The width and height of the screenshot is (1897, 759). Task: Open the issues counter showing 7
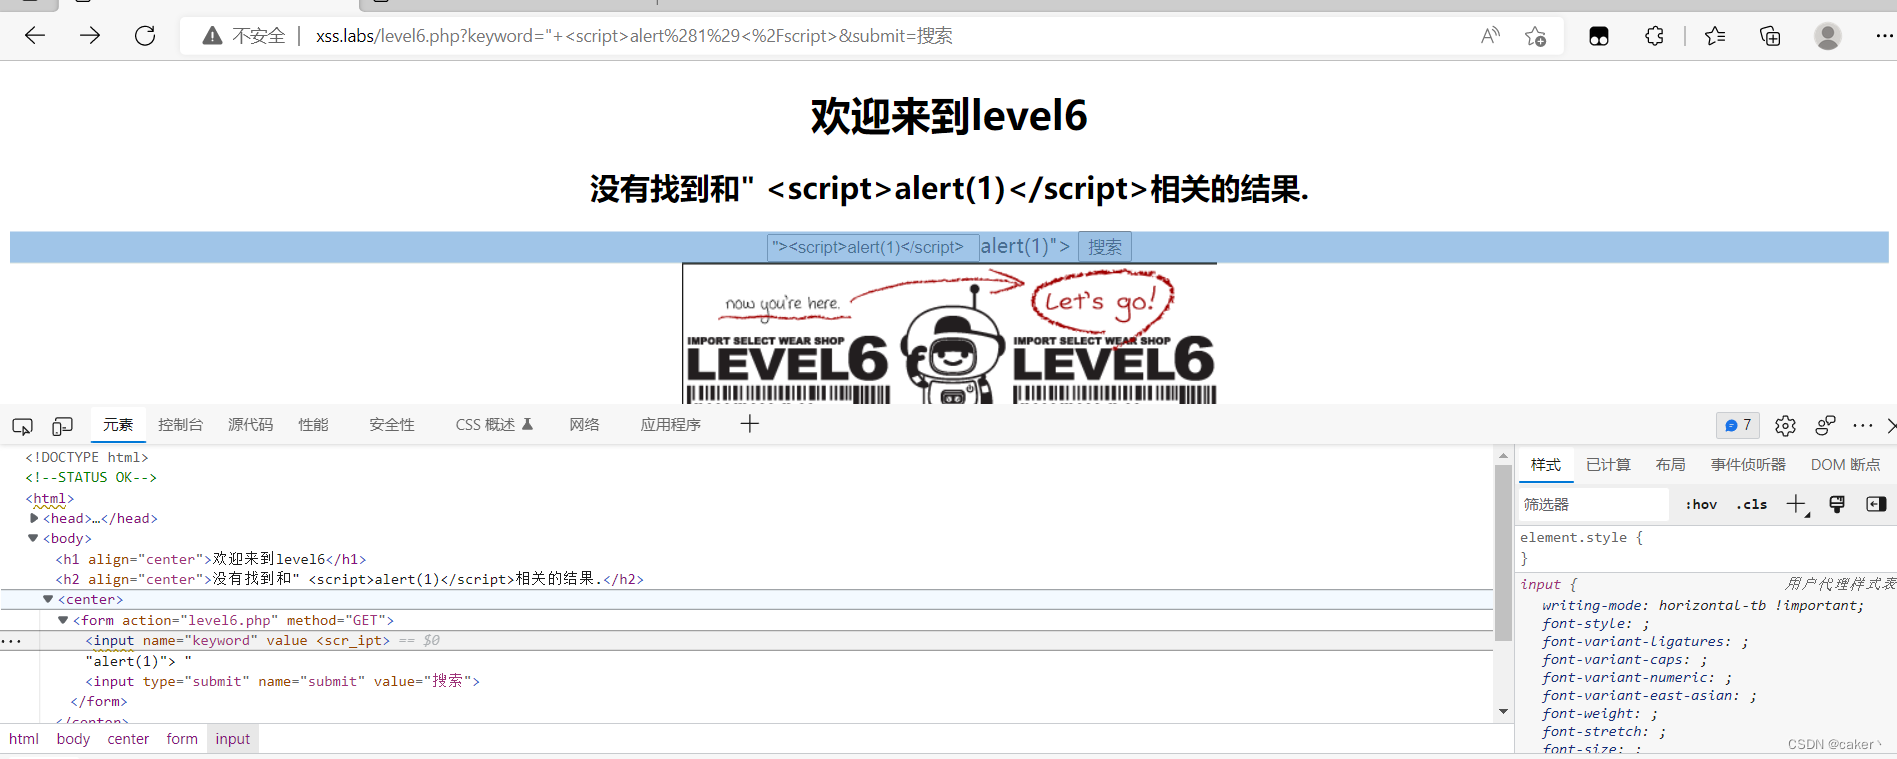pyautogui.click(x=1738, y=425)
